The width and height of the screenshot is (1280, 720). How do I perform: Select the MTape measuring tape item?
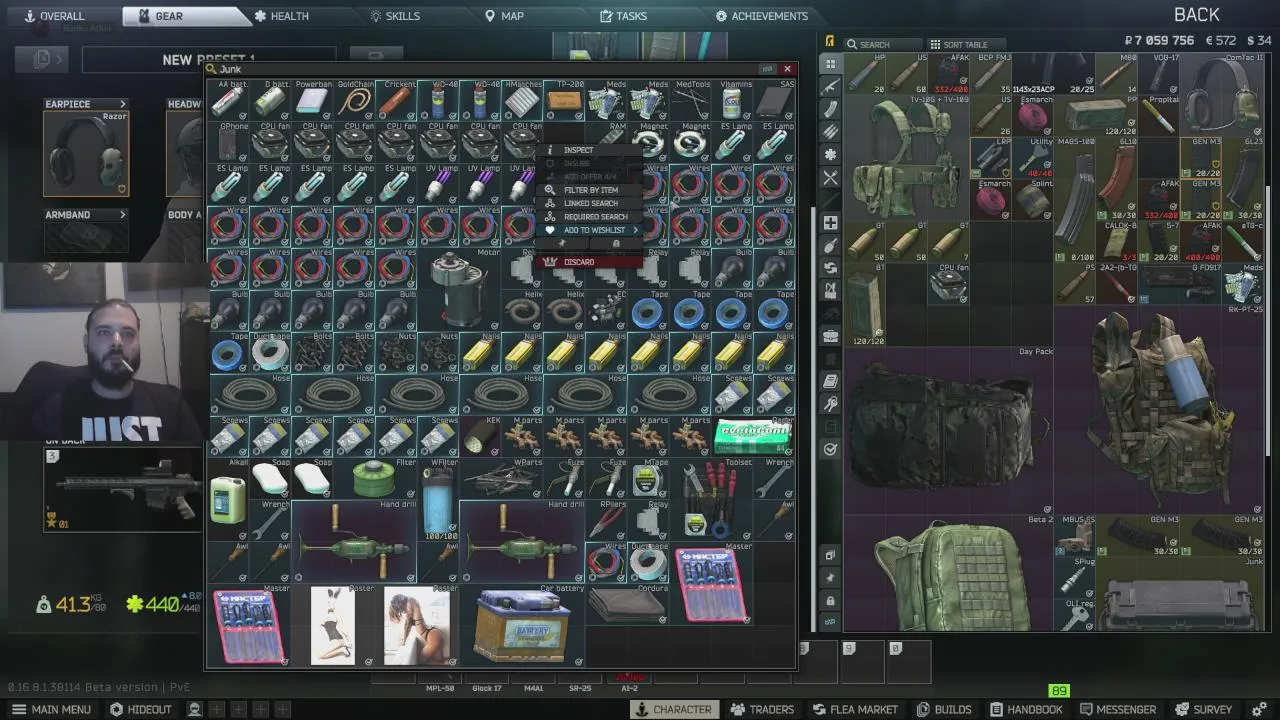click(x=648, y=478)
